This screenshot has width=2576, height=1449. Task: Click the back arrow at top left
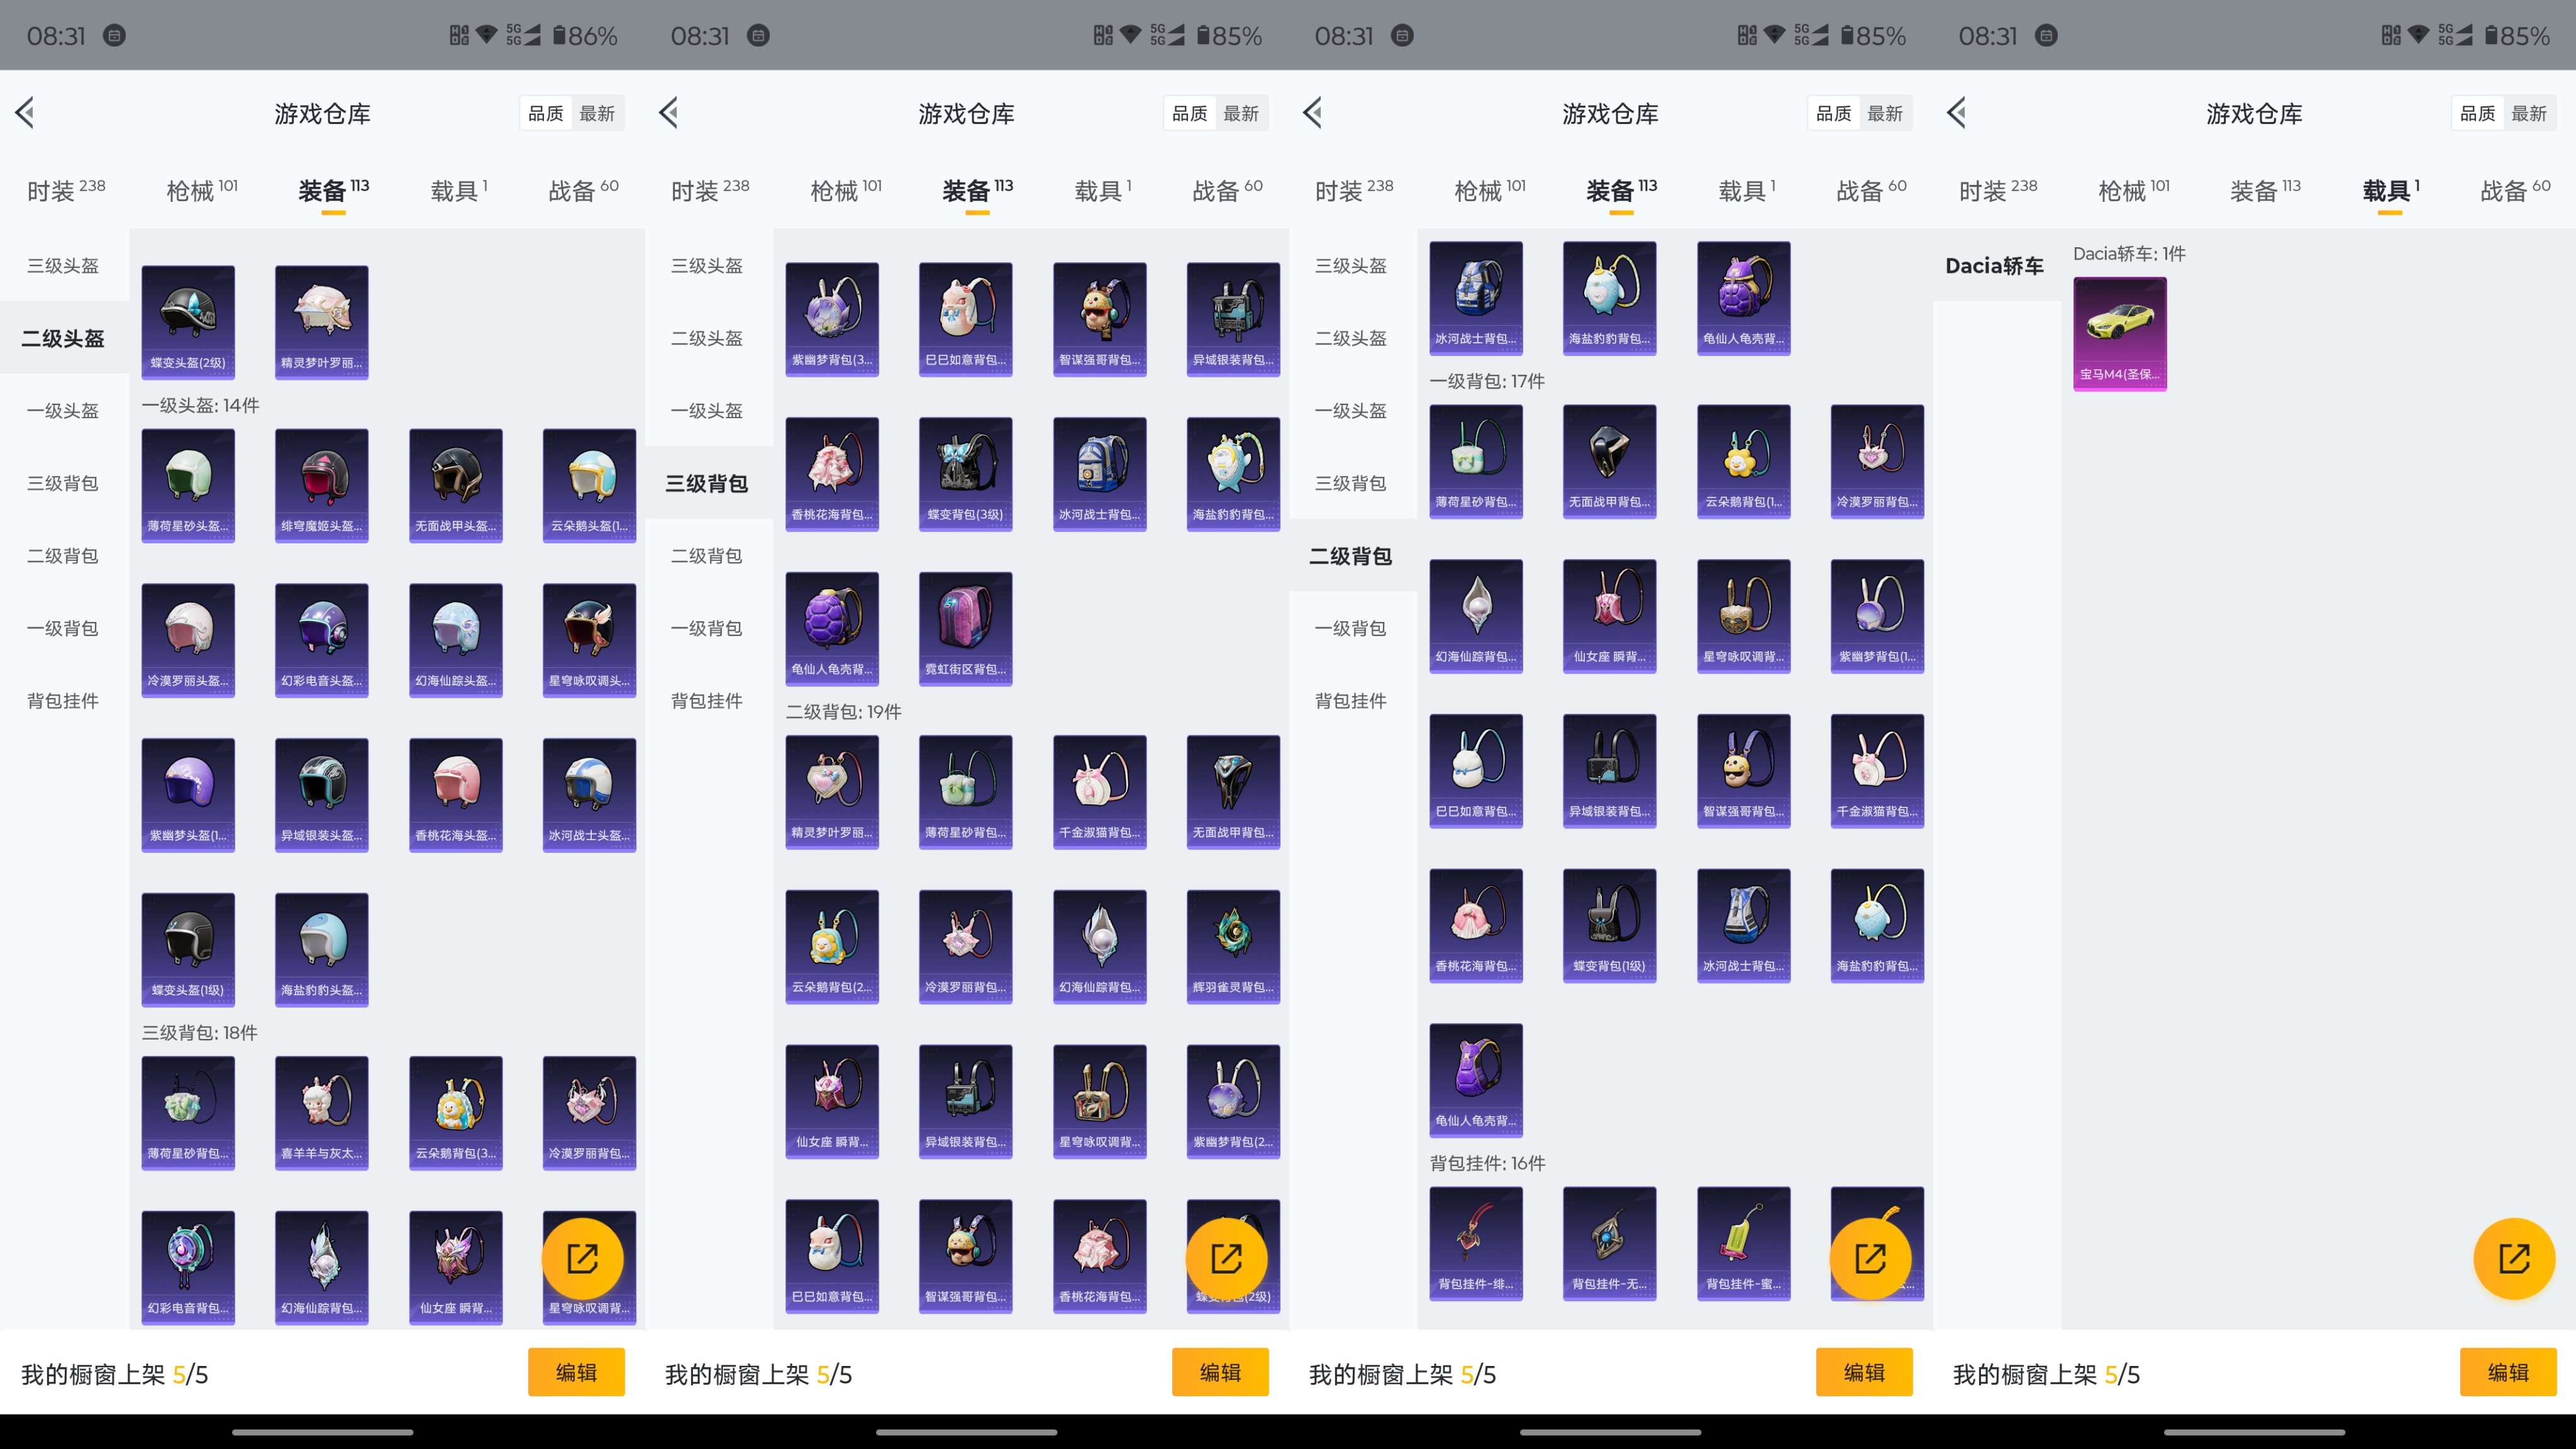(x=26, y=113)
